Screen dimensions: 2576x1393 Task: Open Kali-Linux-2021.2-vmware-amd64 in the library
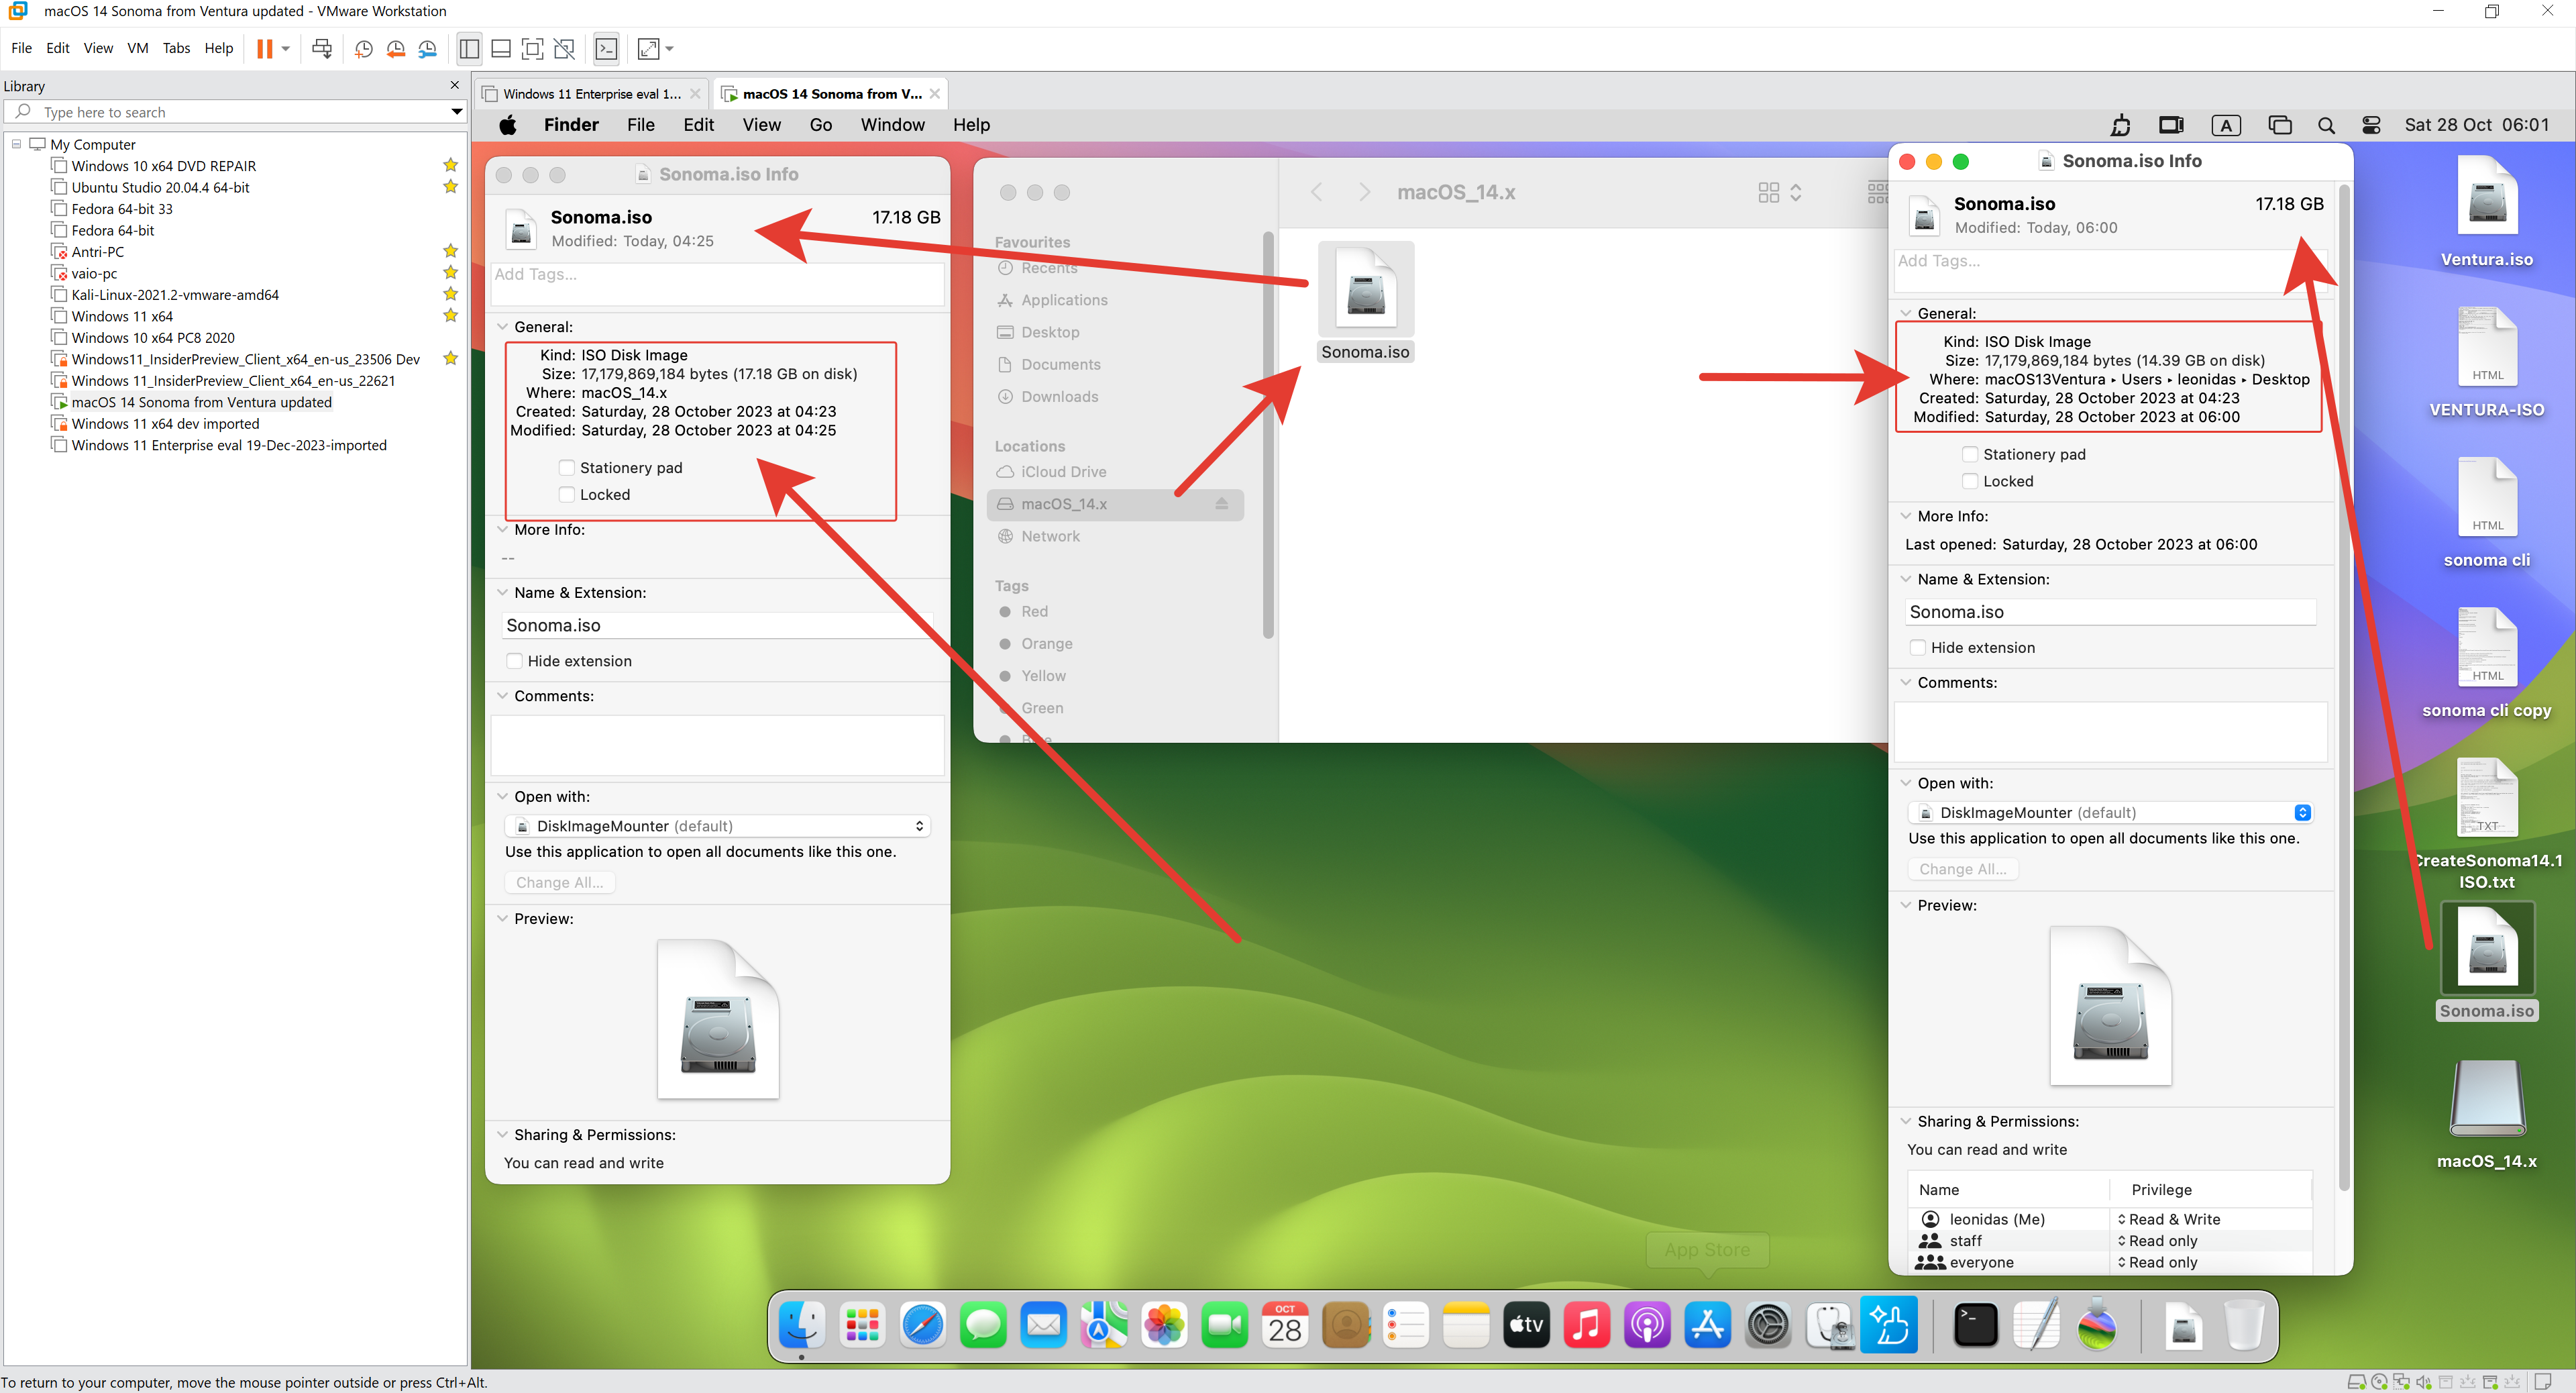pyautogui.click(x=175, y=295)
